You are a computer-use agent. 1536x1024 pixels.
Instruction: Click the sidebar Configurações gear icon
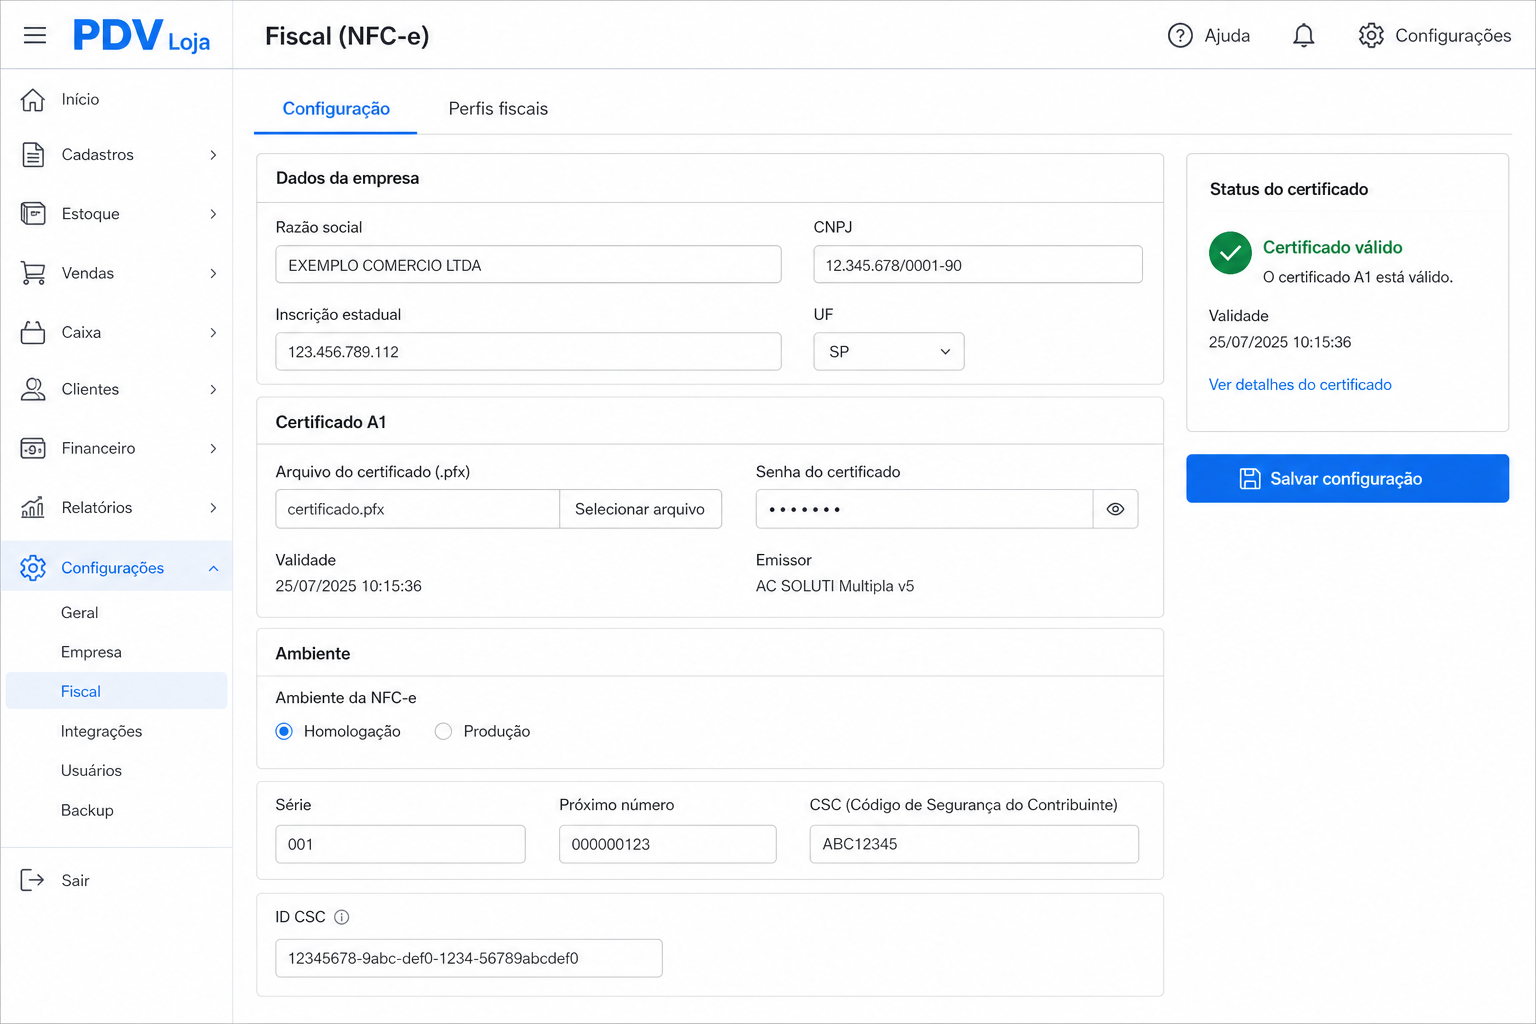pyautogui.click(x=33, y=568)
